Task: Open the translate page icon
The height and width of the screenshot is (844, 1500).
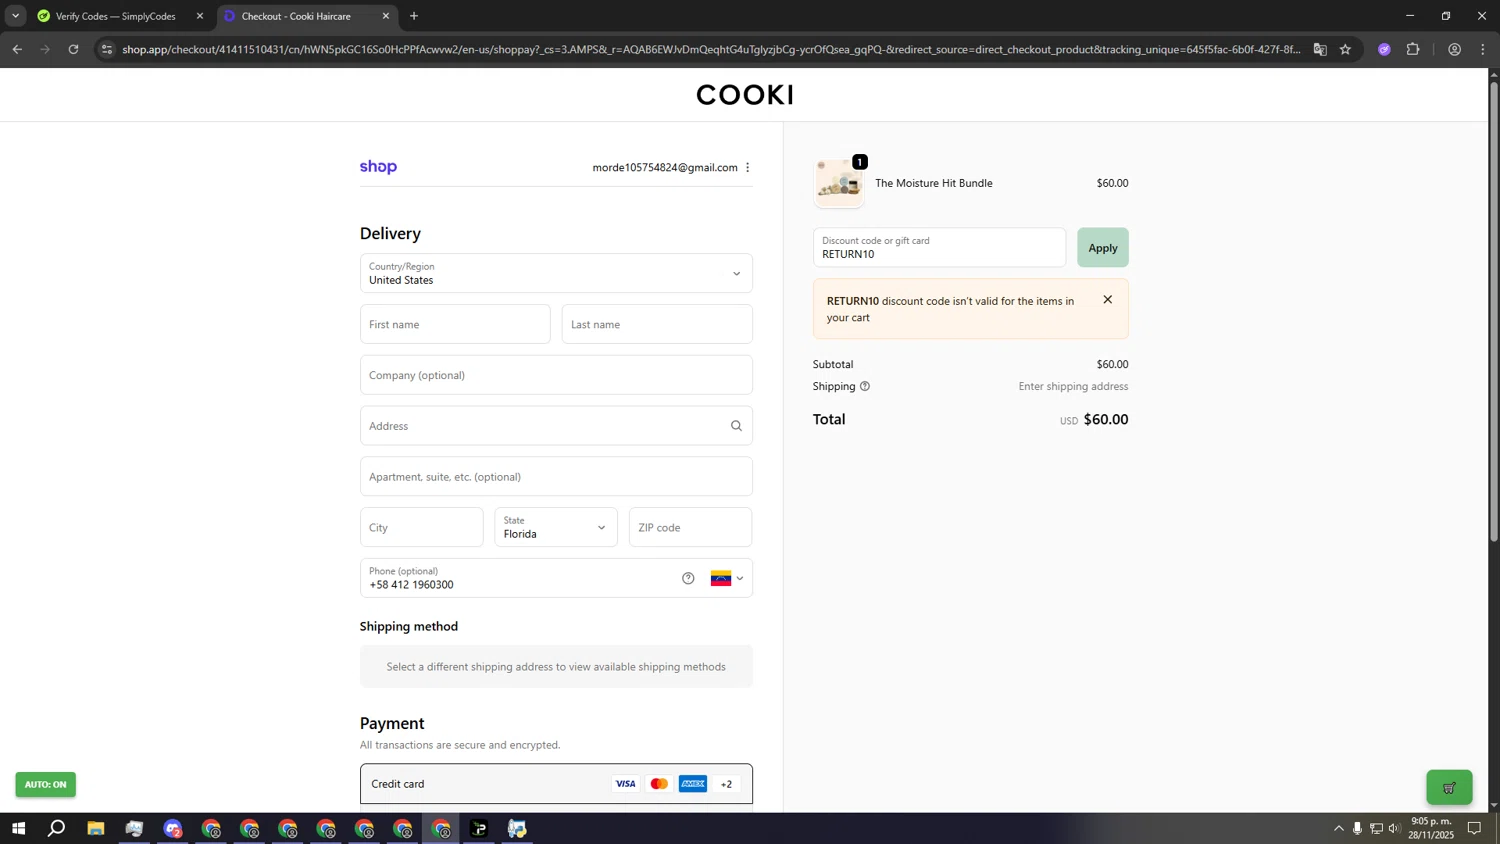Action: [1320, 49]
